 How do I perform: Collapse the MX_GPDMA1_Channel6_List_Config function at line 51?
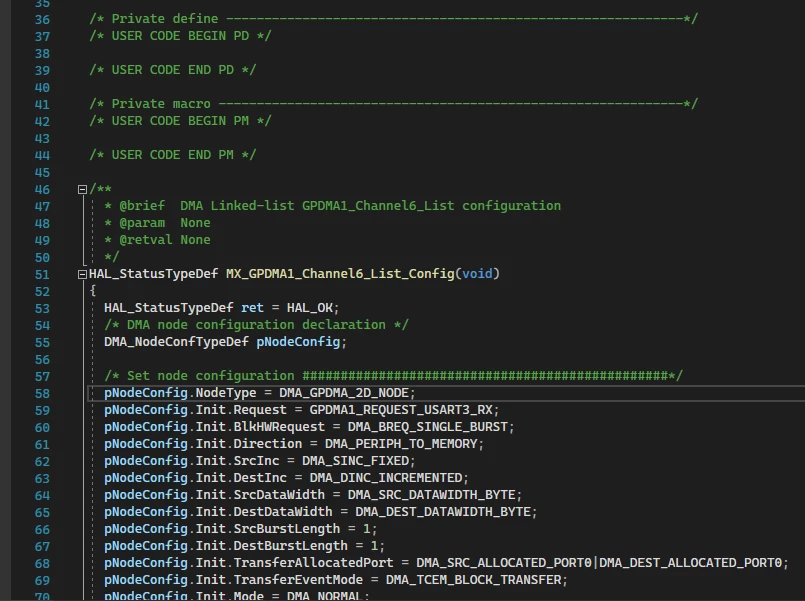[82, 275]
